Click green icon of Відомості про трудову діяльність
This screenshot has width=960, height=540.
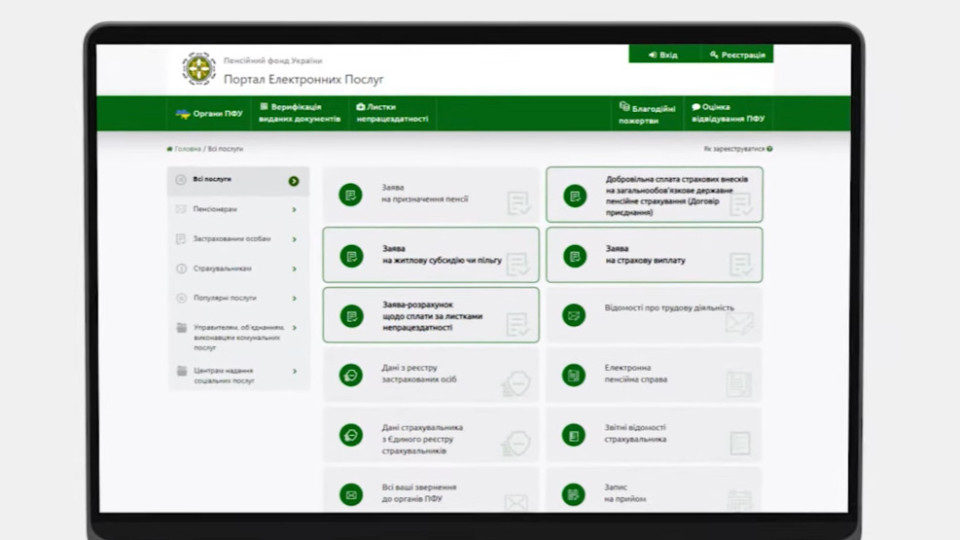[x=574, y=315]
